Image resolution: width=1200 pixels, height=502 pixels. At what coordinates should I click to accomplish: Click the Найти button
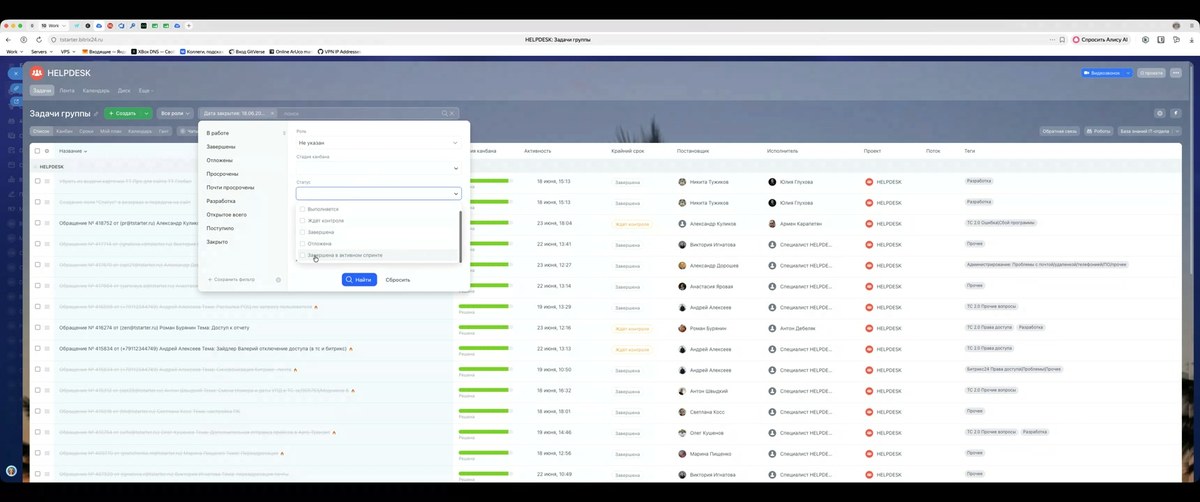[360, 280]
